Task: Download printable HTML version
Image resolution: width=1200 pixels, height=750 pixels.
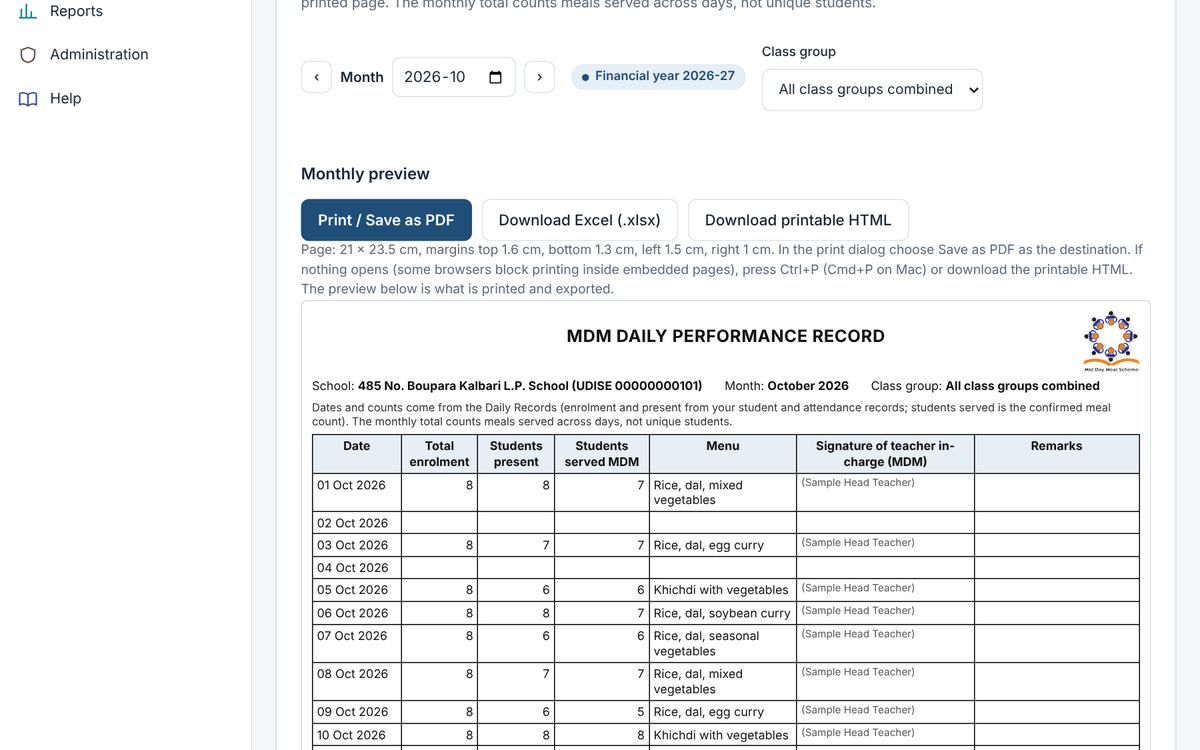Action: click(x=798, y=220)
